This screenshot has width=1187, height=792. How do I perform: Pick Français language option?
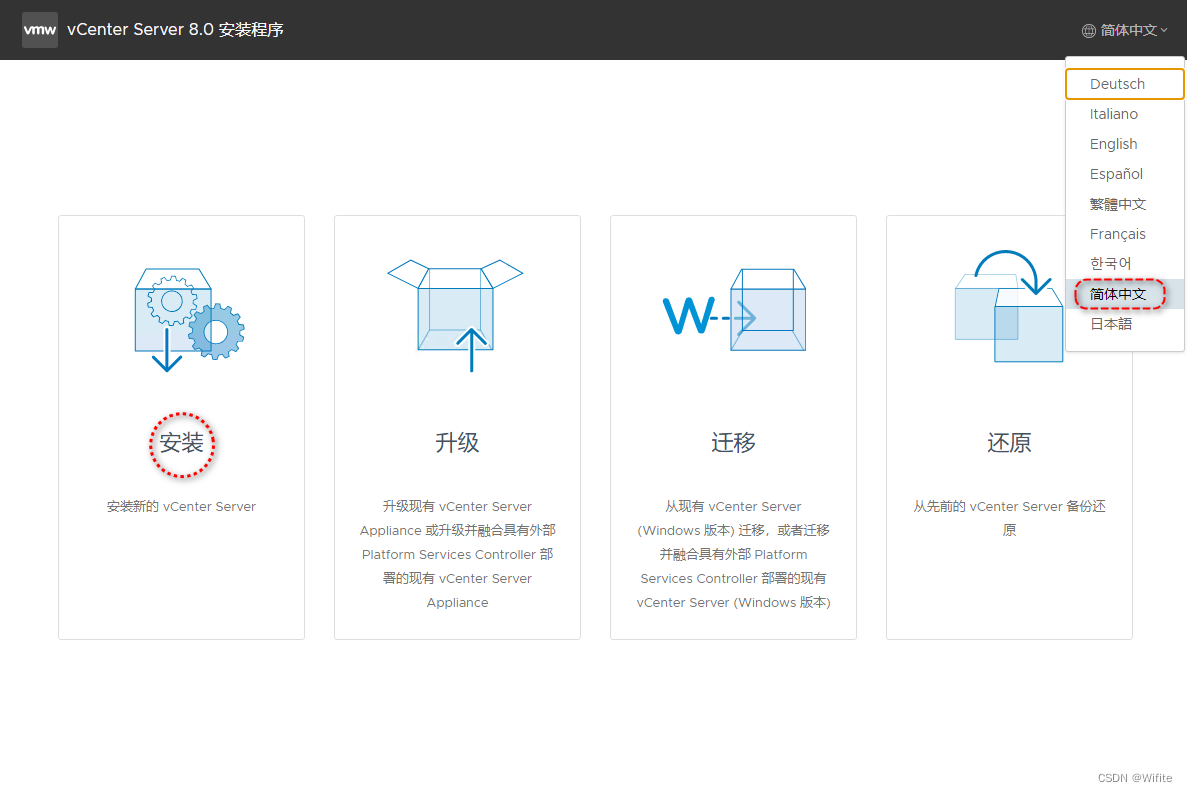tap(1124, 234)
